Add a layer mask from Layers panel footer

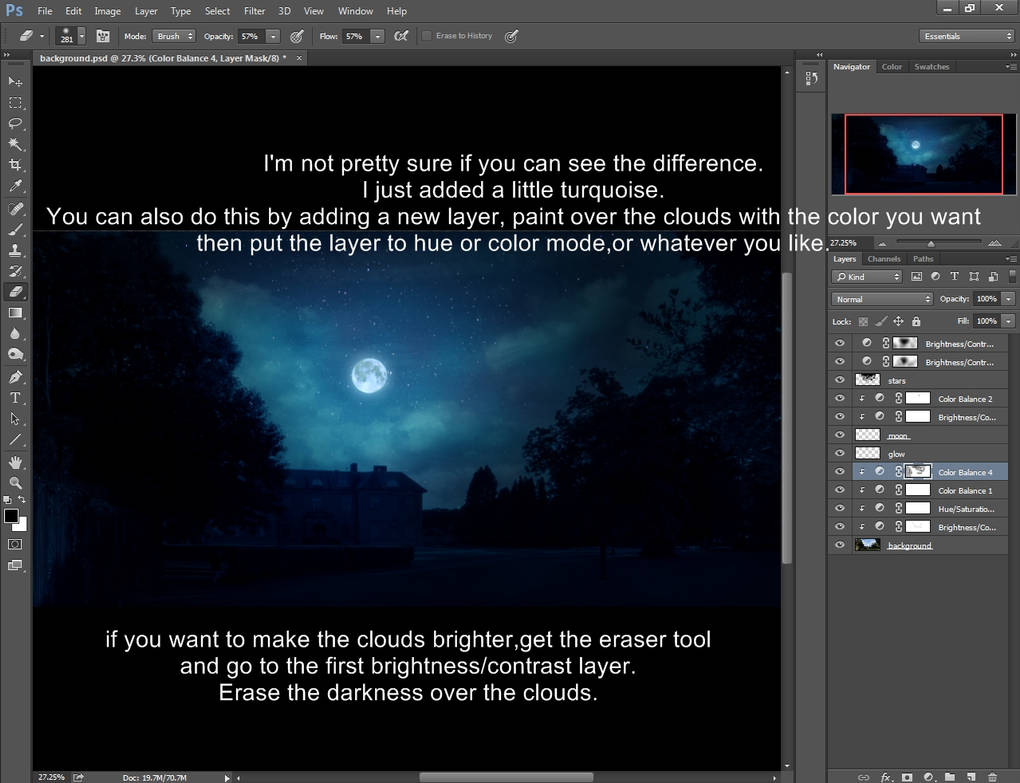pyautogui.click(x=907, y=776)
